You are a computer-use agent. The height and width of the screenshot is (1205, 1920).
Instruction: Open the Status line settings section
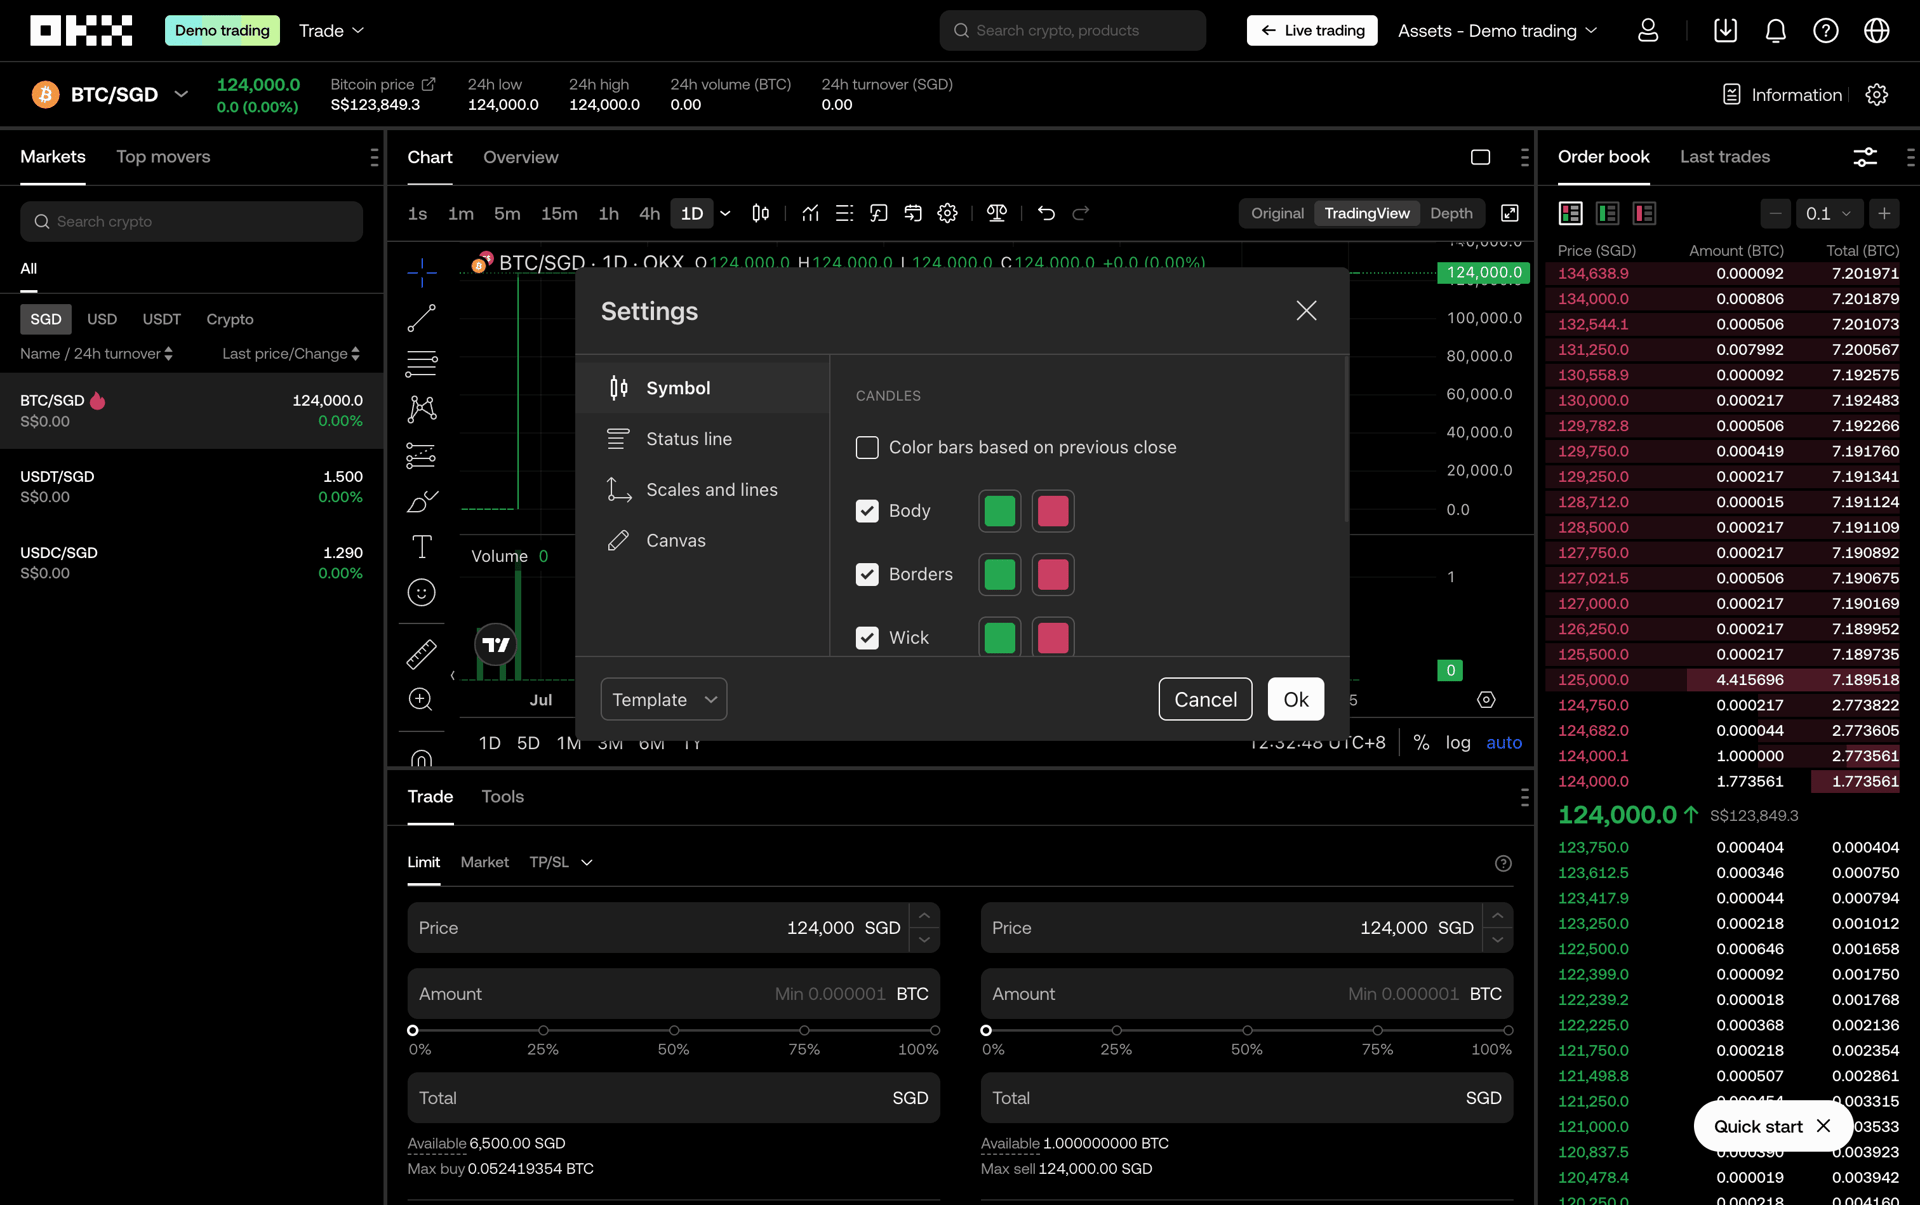click(703, 439)
